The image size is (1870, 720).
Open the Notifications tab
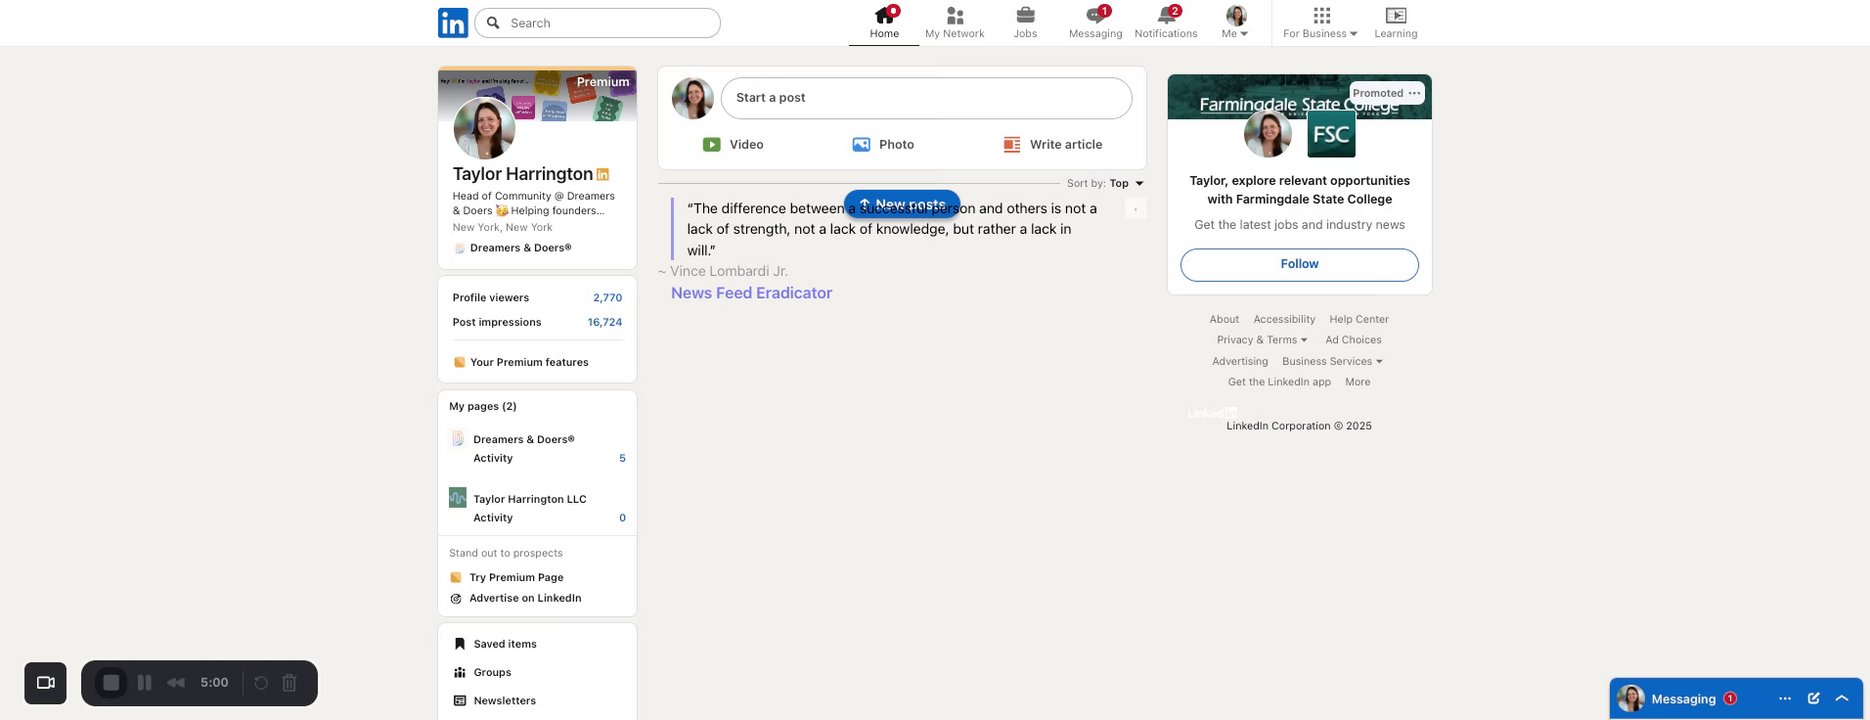click(1166, 23)
